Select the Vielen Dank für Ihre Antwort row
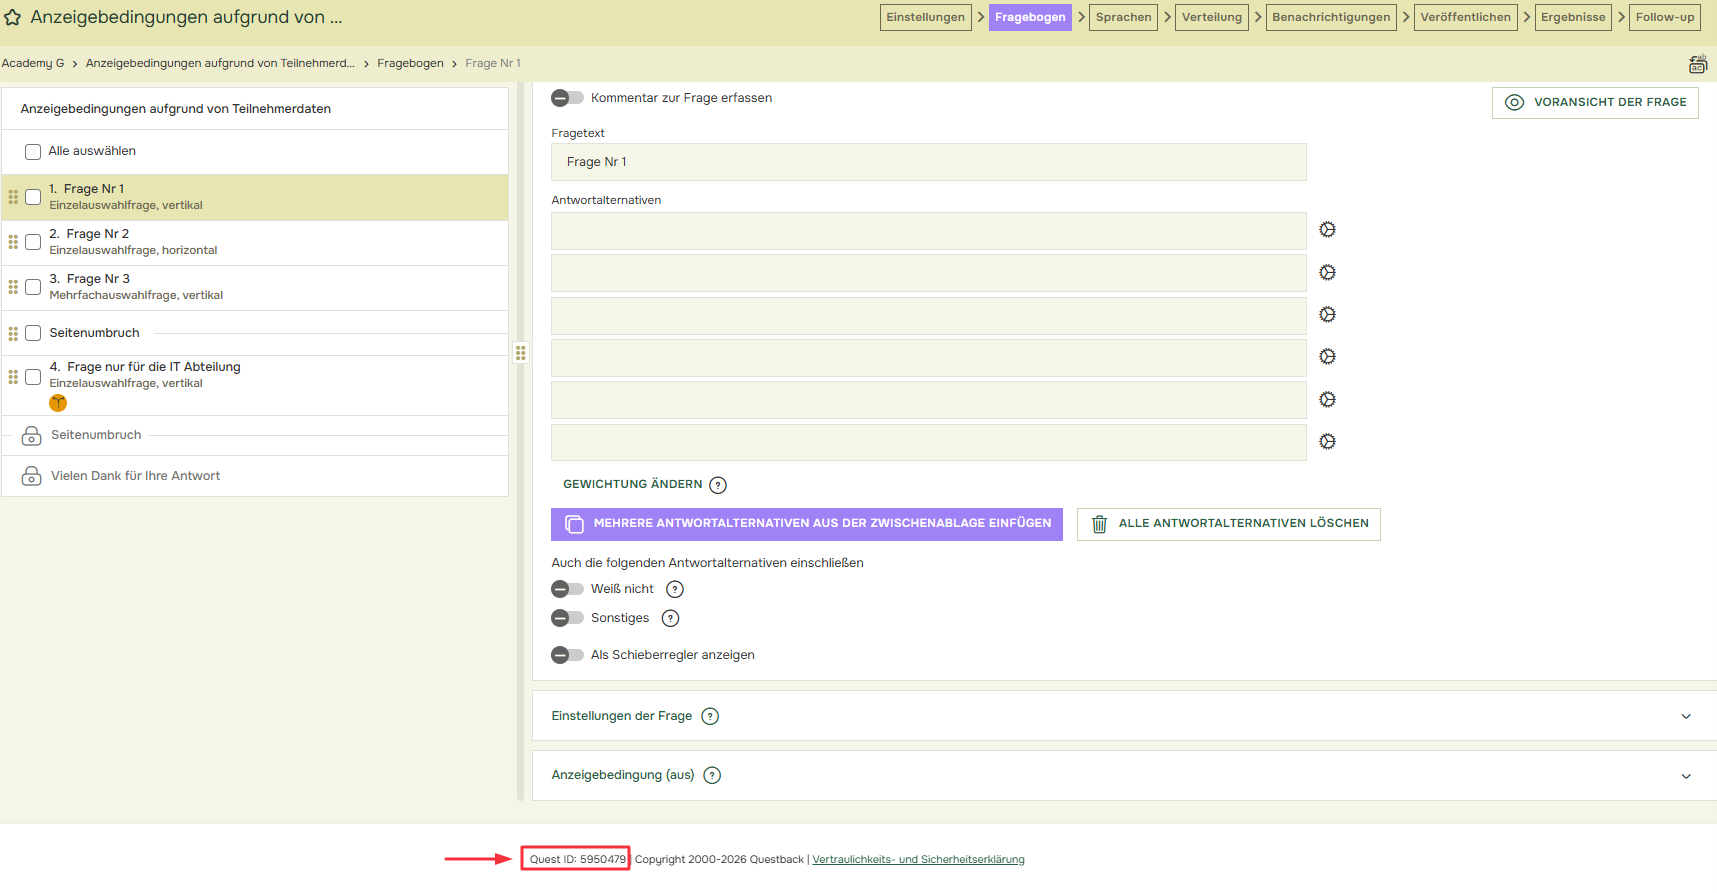The image size is (1717, 893). coord(255,476)
